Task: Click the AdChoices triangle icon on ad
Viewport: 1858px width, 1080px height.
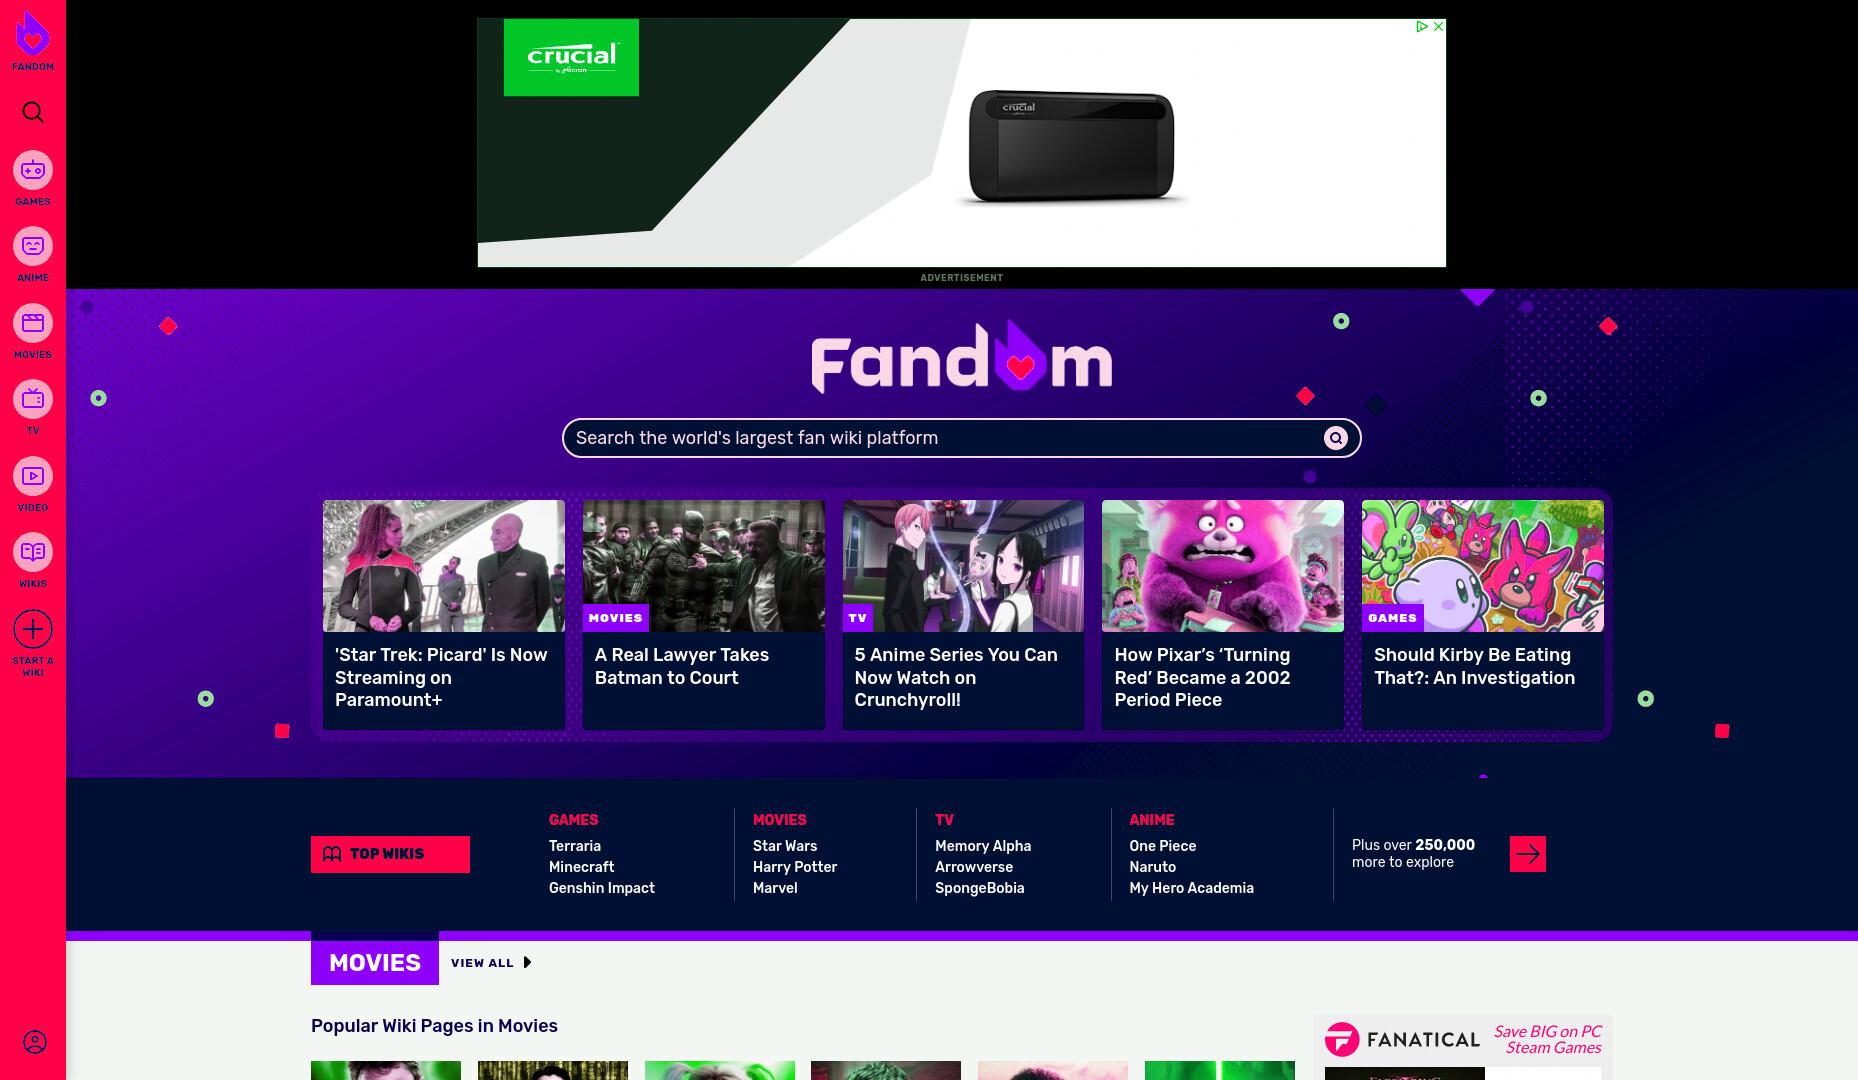Action: point(1421,26)
